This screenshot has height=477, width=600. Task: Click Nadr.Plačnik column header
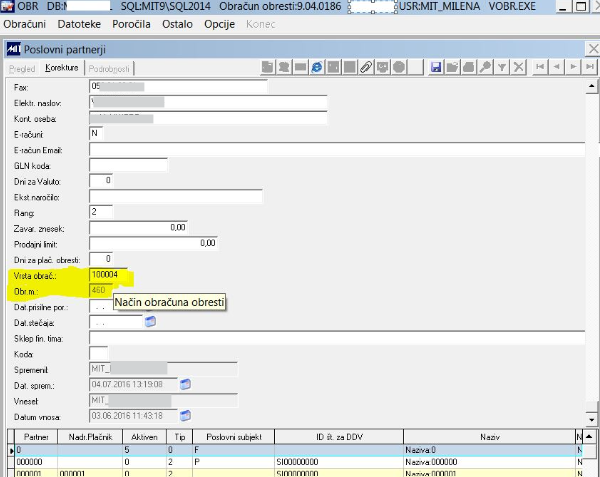90,437
